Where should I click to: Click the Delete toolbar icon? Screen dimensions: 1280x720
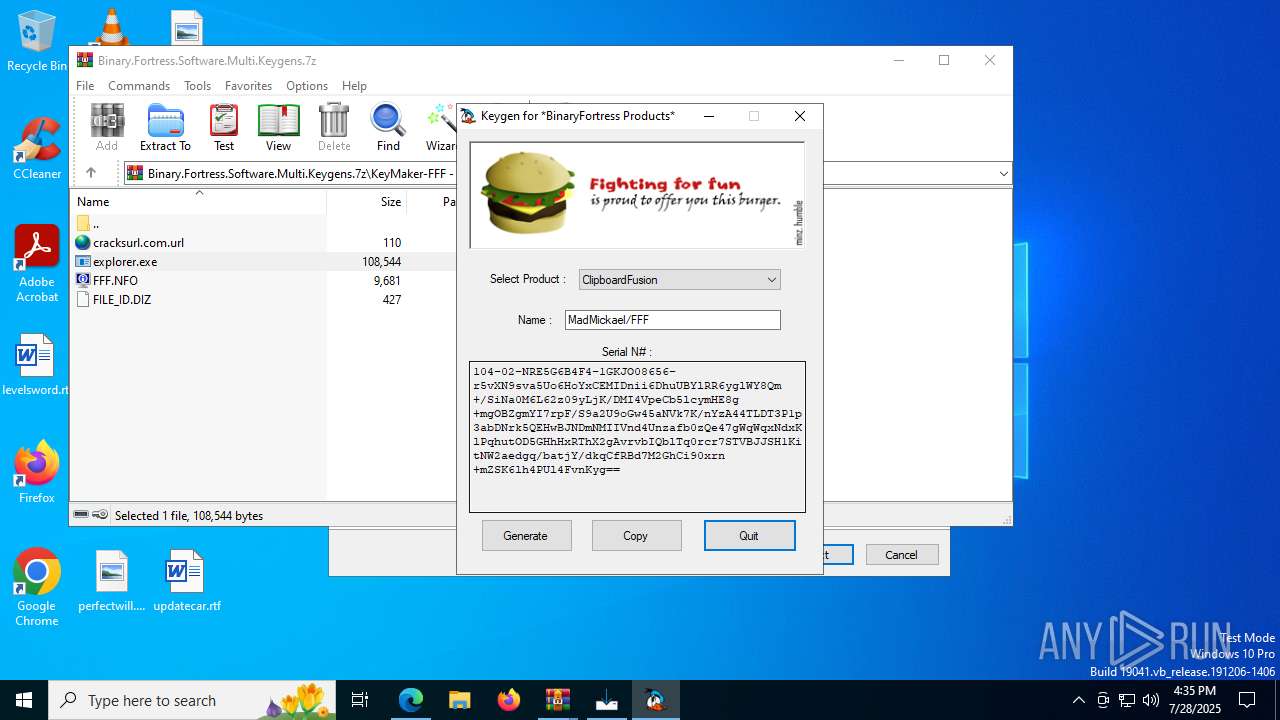point(334,127)
